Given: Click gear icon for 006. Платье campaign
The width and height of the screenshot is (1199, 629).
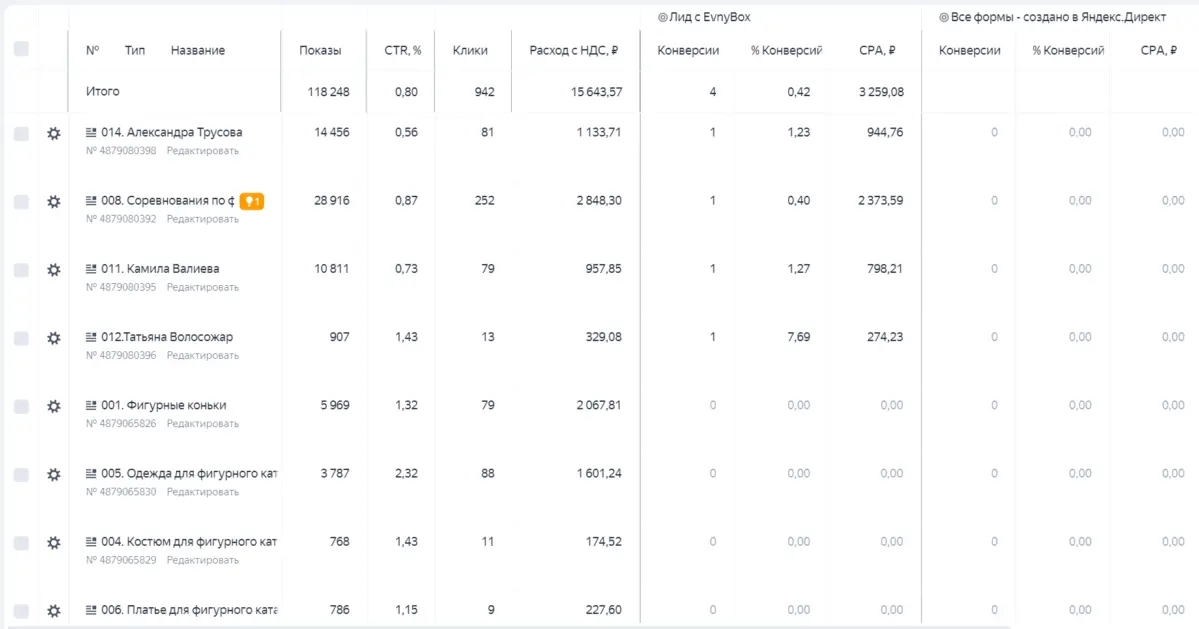Looking at the screenshot, I should 54,611.
